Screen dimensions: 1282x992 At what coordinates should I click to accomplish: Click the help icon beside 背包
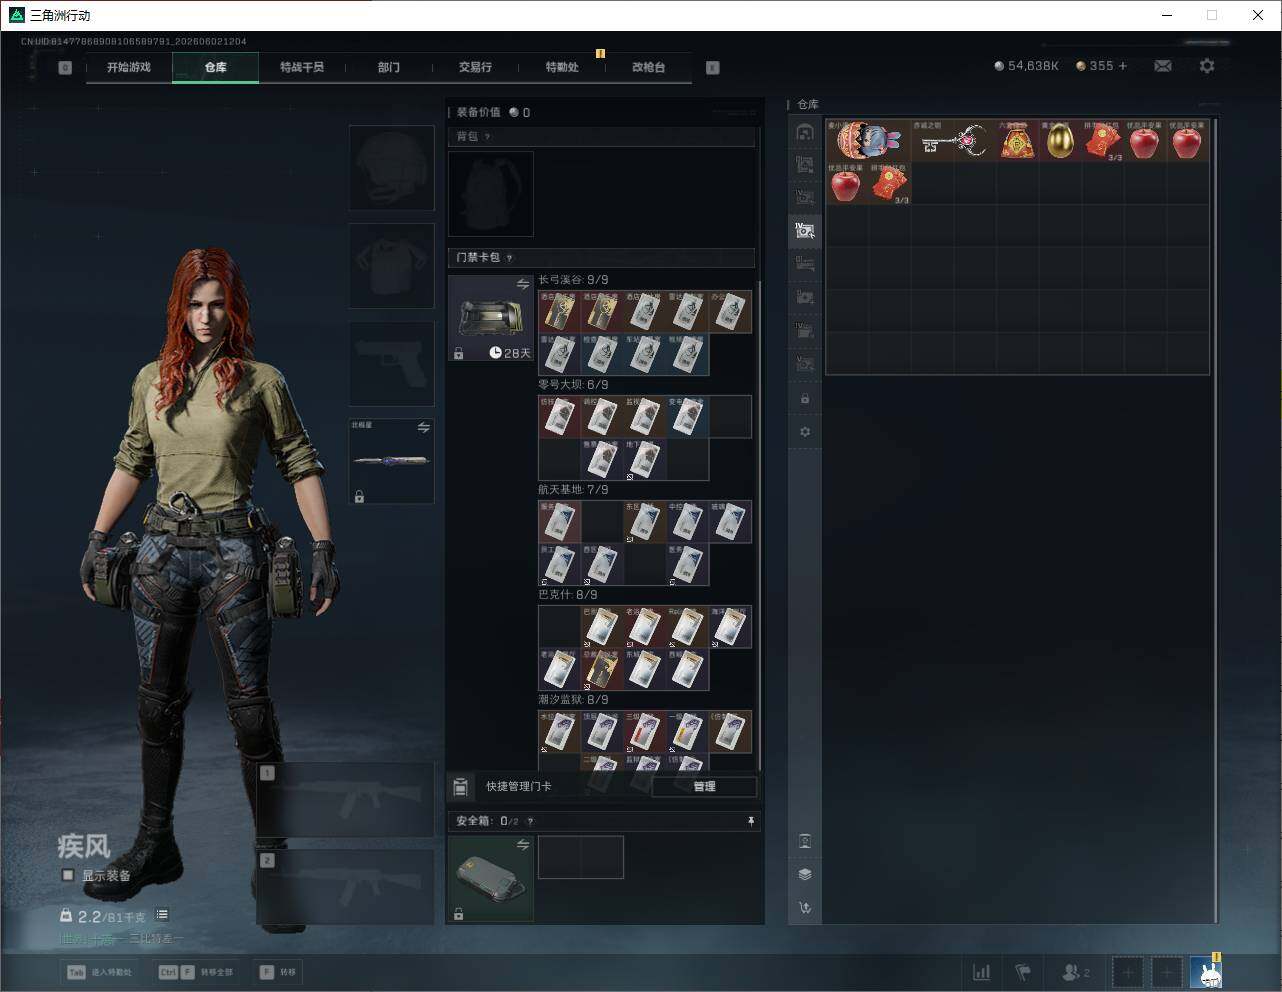487,137
